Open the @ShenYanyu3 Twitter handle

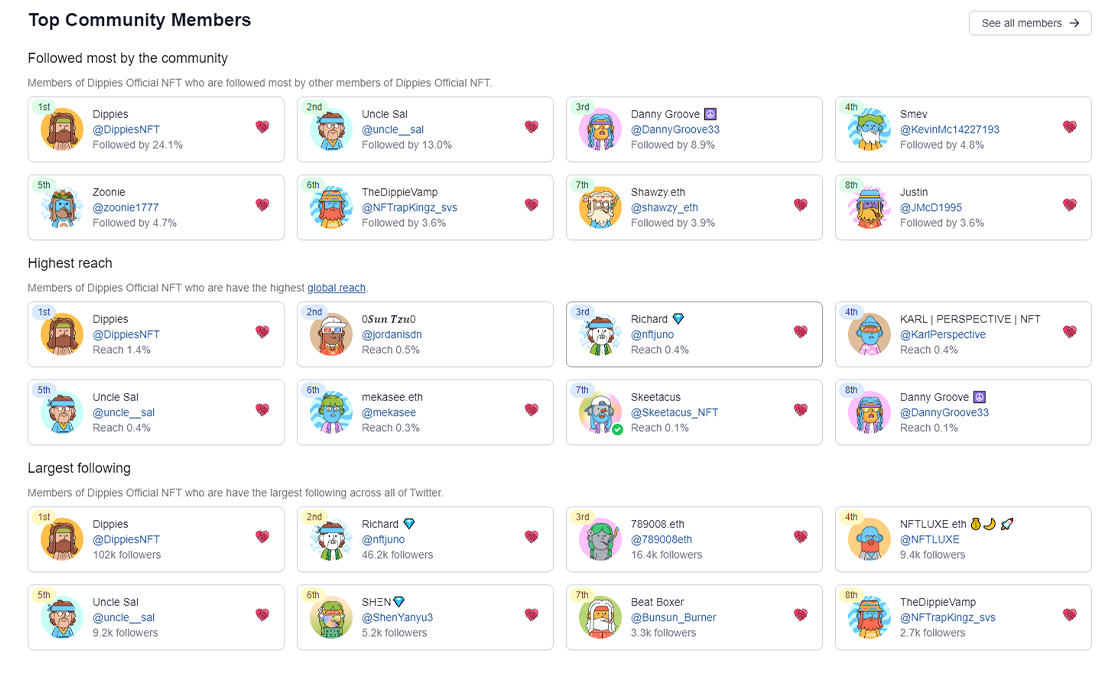(x=397, y=618)
